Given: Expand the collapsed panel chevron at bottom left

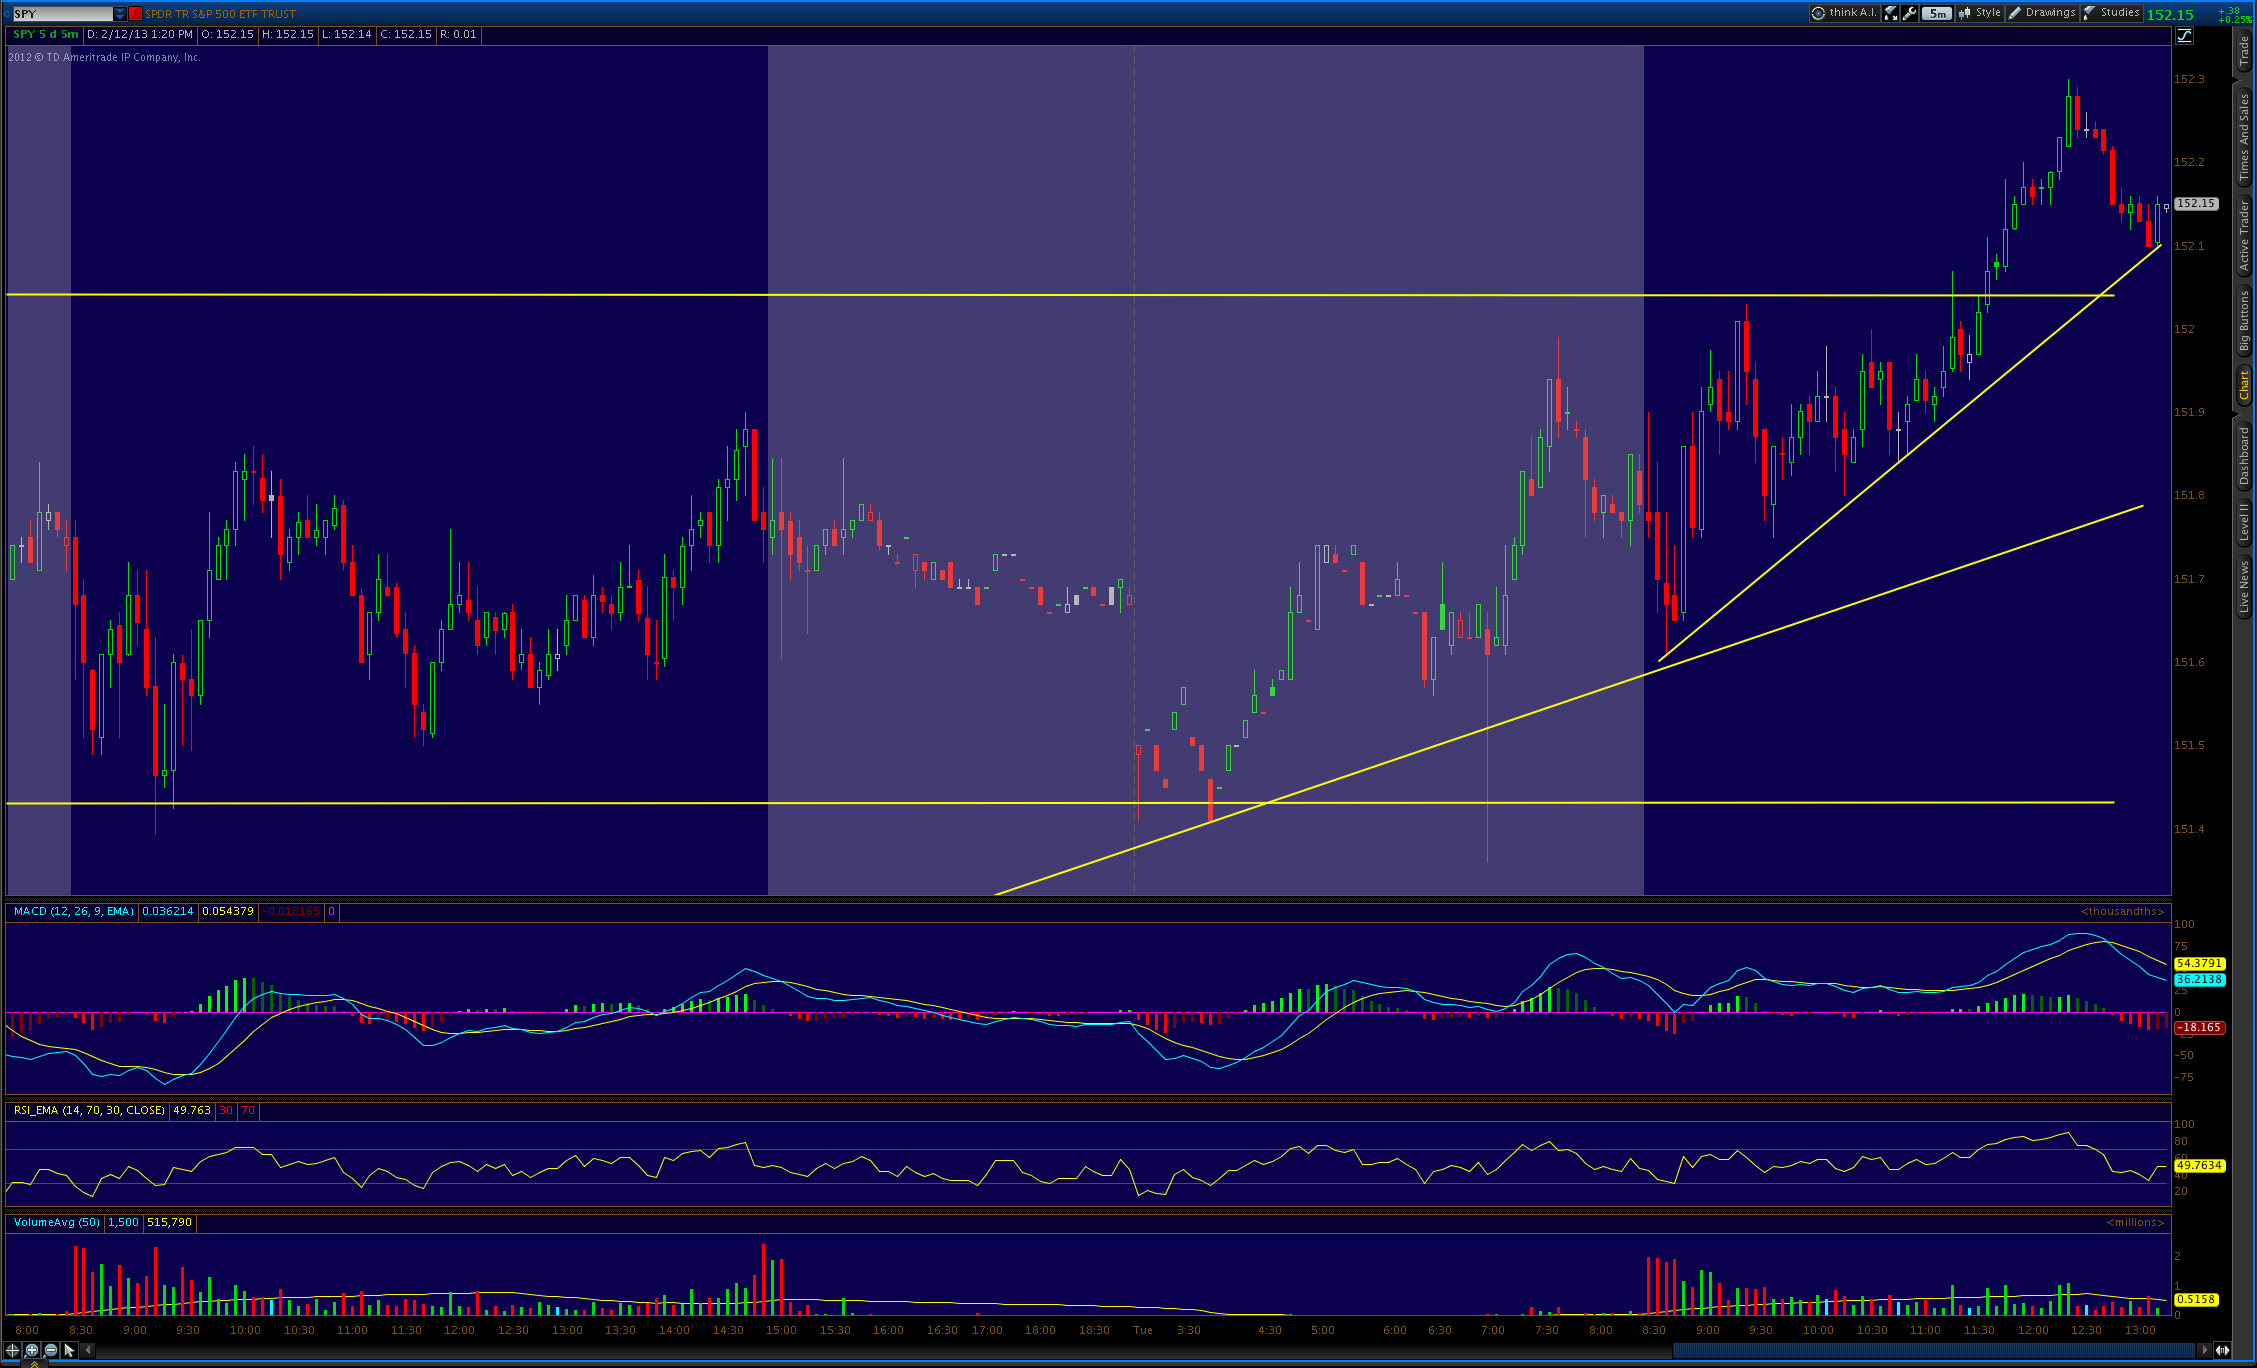Looking at the screenshot, I should tap(34, 1364).
